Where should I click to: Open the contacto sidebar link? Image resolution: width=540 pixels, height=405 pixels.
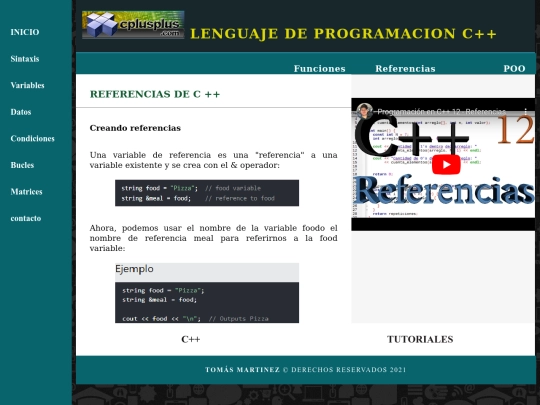coord(26,218)
